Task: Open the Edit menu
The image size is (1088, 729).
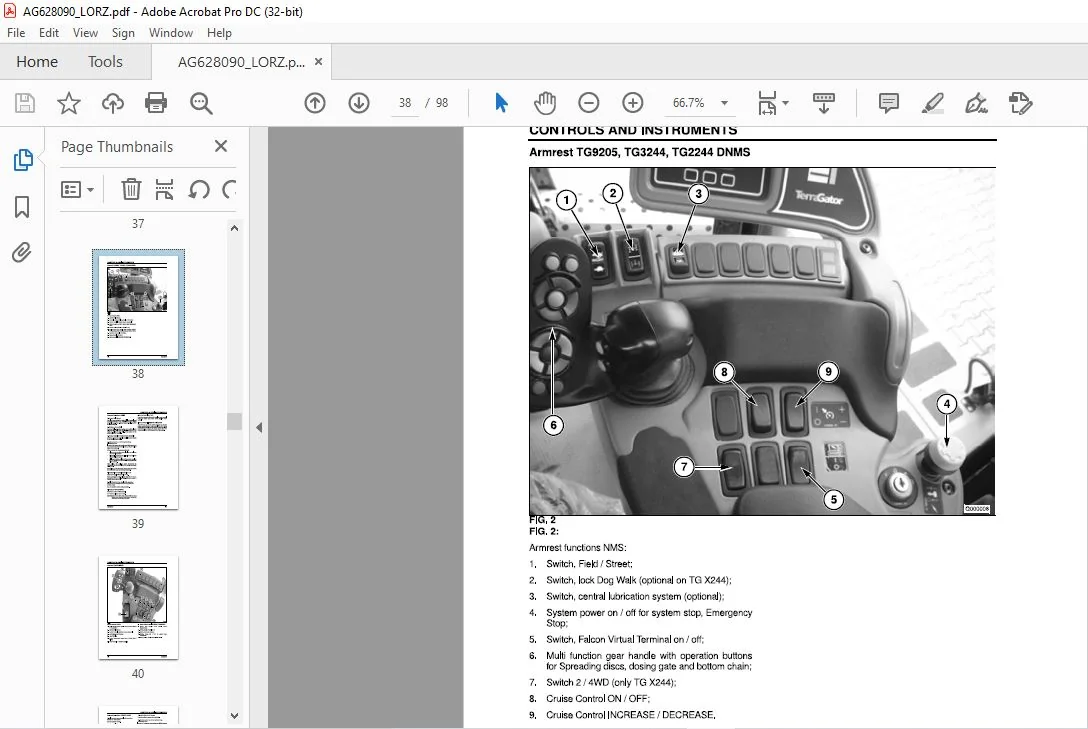Action: [49, 33]
